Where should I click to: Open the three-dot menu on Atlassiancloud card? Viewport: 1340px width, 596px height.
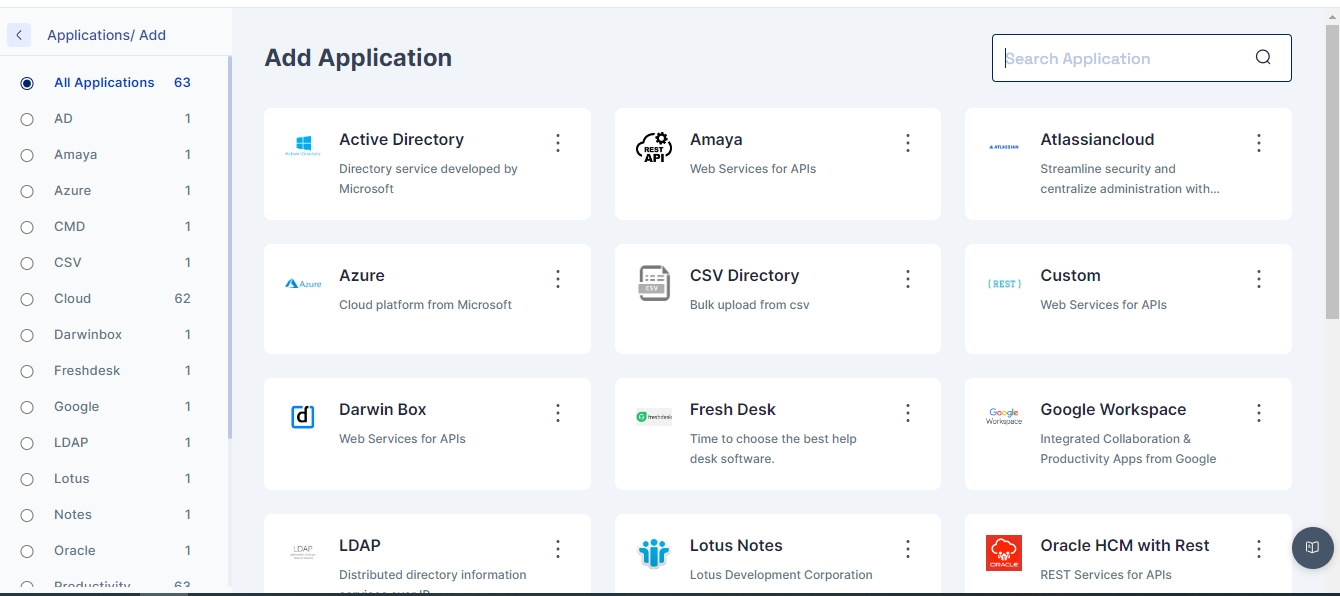(x=1259, y=143)
